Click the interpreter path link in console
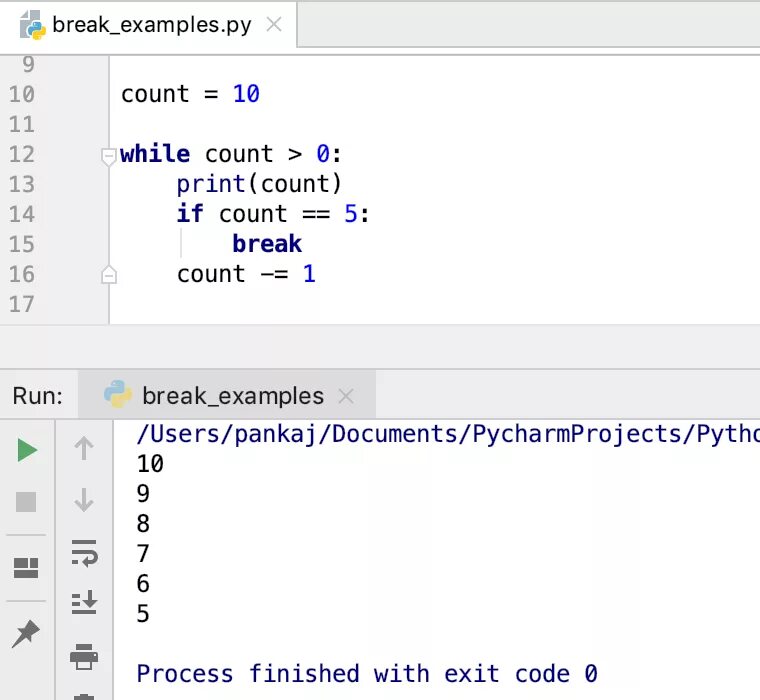760x700 pixels. [x=448, y=433]
